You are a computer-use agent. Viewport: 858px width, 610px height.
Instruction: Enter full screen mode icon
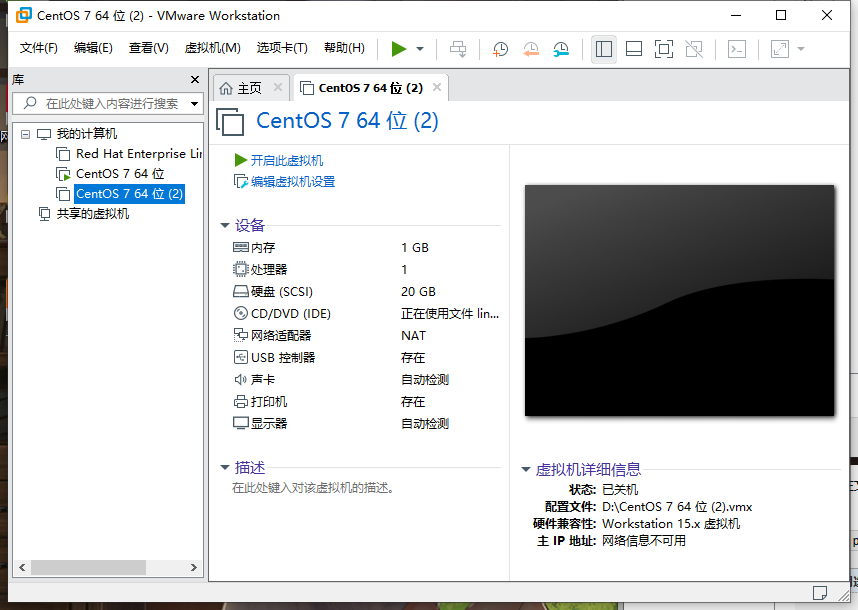point(664,49)
